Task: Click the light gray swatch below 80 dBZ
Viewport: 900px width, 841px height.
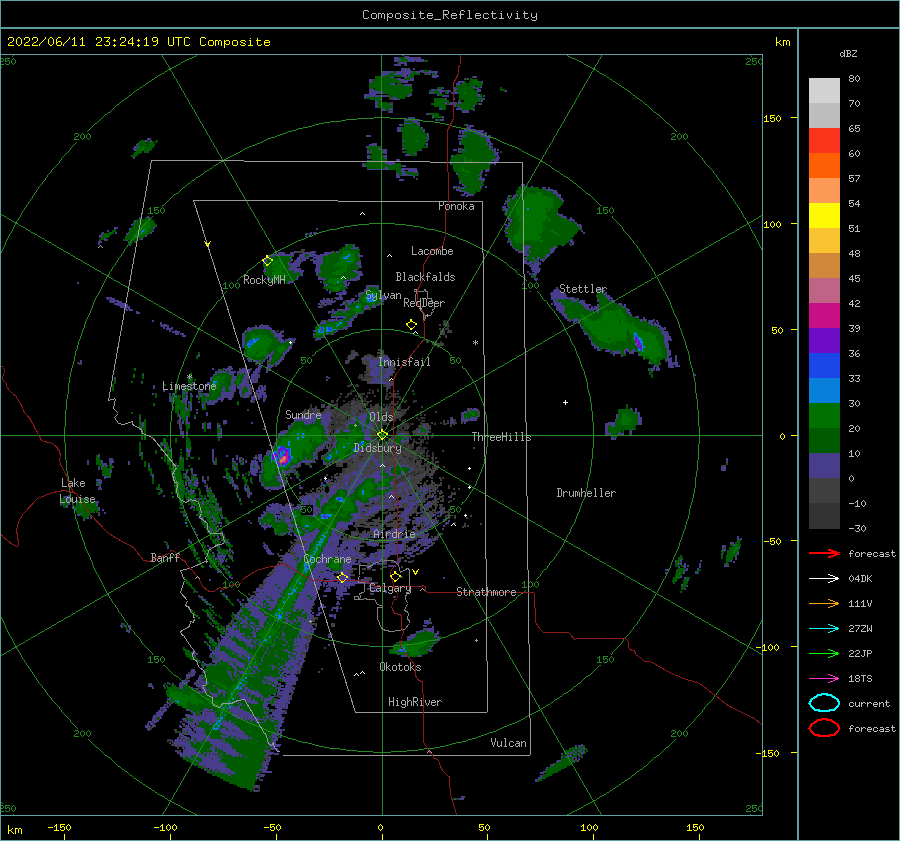Action: pos(824,91)
